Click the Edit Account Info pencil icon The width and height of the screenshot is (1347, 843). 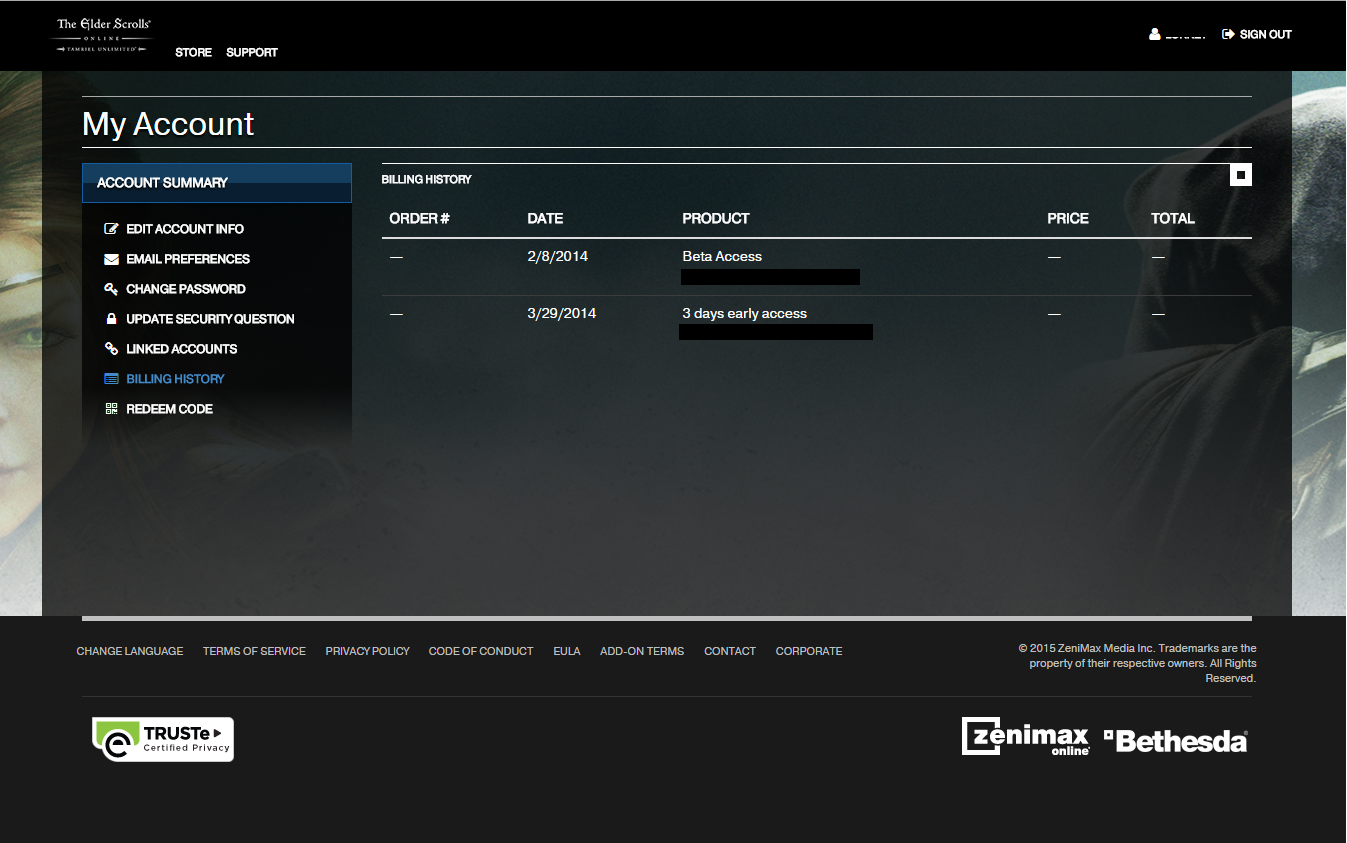111,229
